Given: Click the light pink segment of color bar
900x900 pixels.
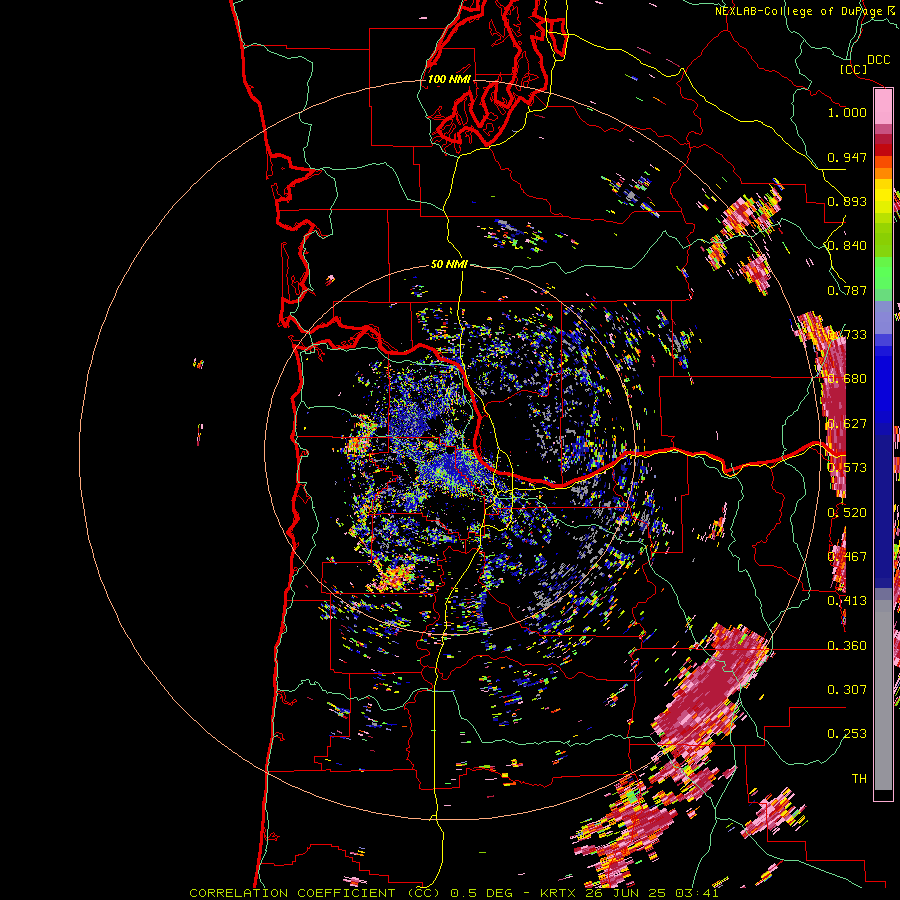Looking at the screenshot, I should pyautogui.click(x=883, y=107).
